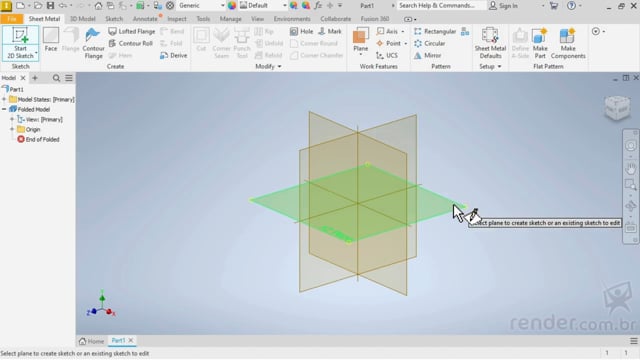Click the ViewCube in the viewport

click(617, 107)
